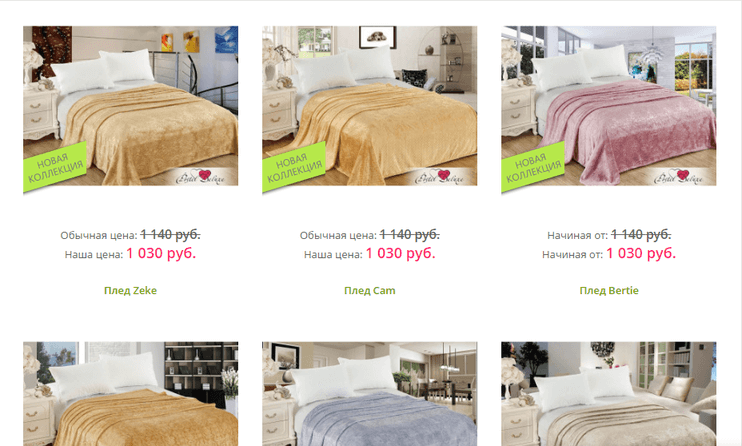Click the 1 030 руб. price under Cam
742x446 pixels.
pos(400,253)
